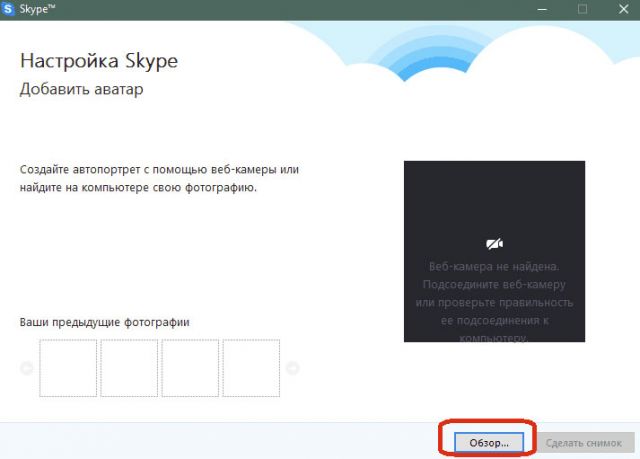Screen dimensions: 640x459
Task: Click 'Веб-камера не найдена.' message
Action: point(494,266)
